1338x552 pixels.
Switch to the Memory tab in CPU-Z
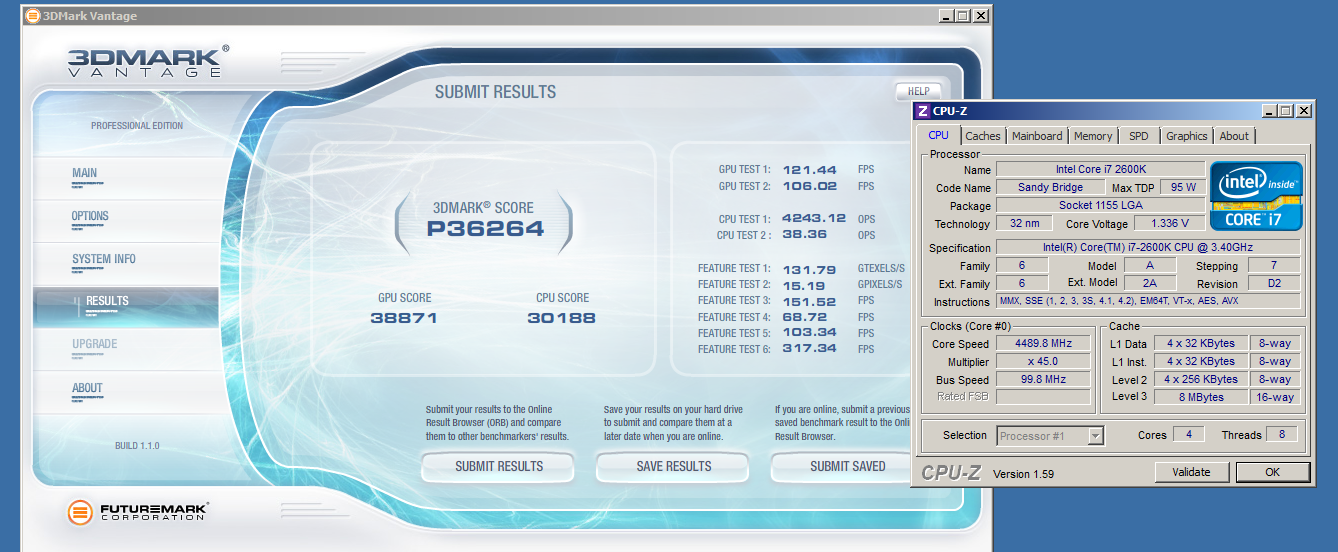1093,136
